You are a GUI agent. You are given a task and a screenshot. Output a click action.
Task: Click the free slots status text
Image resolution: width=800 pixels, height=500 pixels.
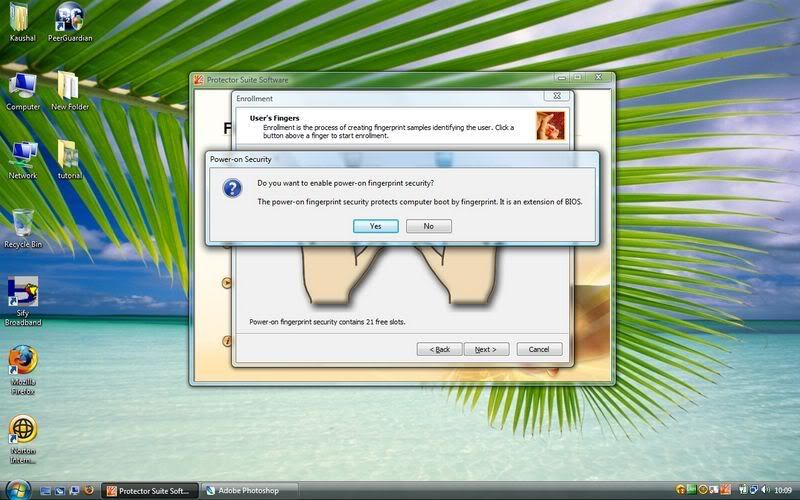pyautogui.click(x=327, y=322)
